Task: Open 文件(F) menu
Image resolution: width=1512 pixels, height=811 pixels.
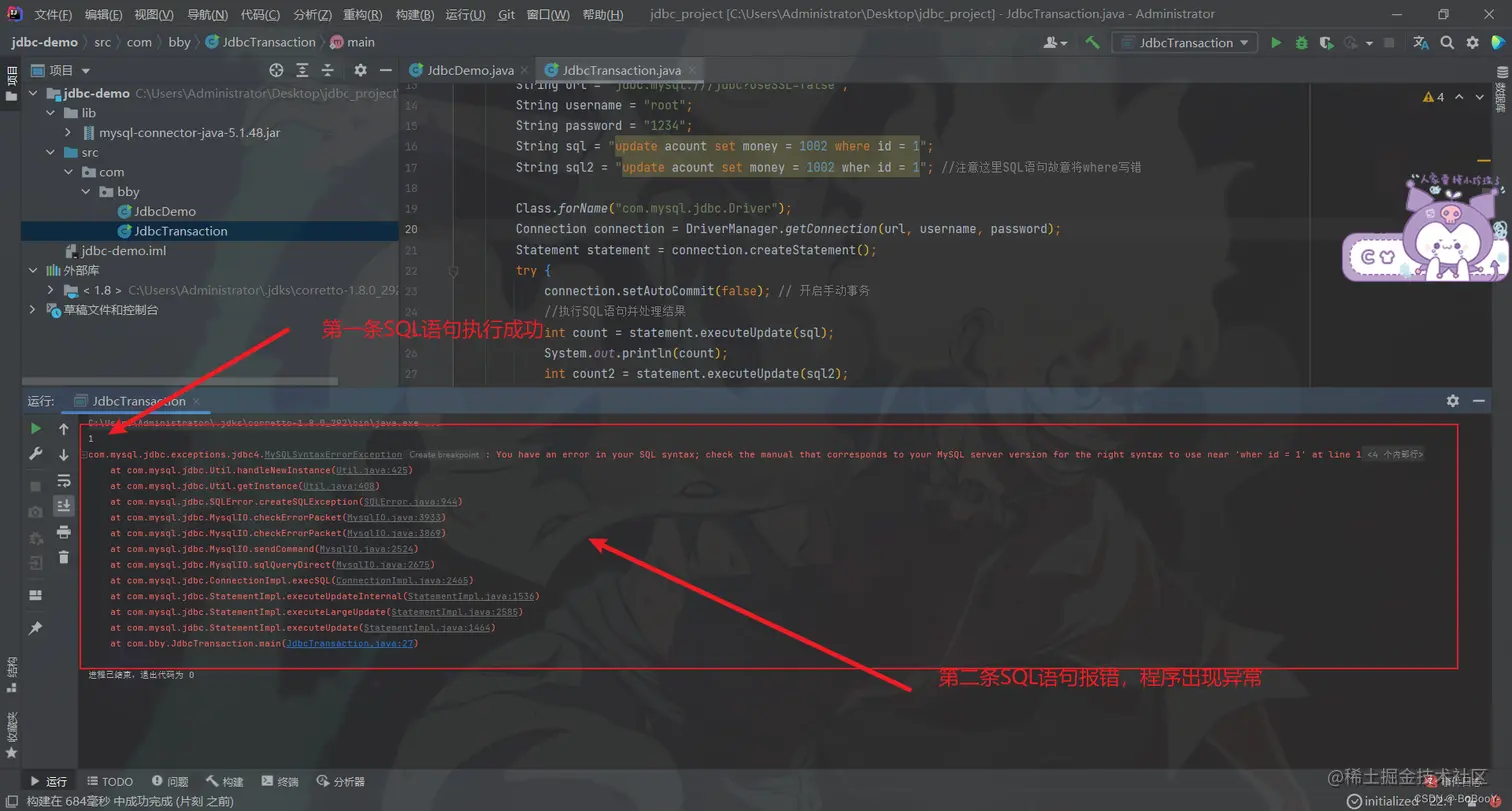Action: coord(52,15)
